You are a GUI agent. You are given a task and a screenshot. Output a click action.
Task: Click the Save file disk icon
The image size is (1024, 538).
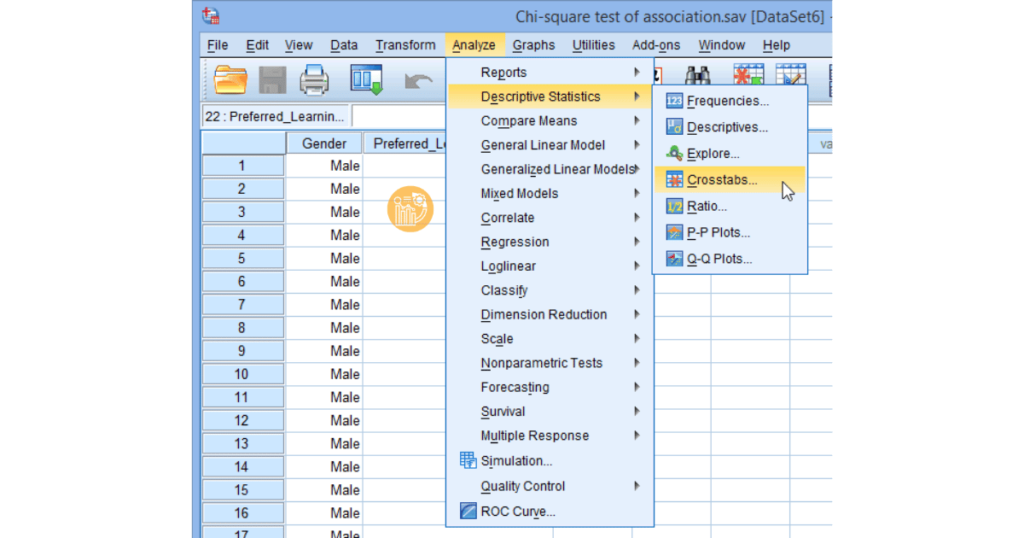pos(272,80)
